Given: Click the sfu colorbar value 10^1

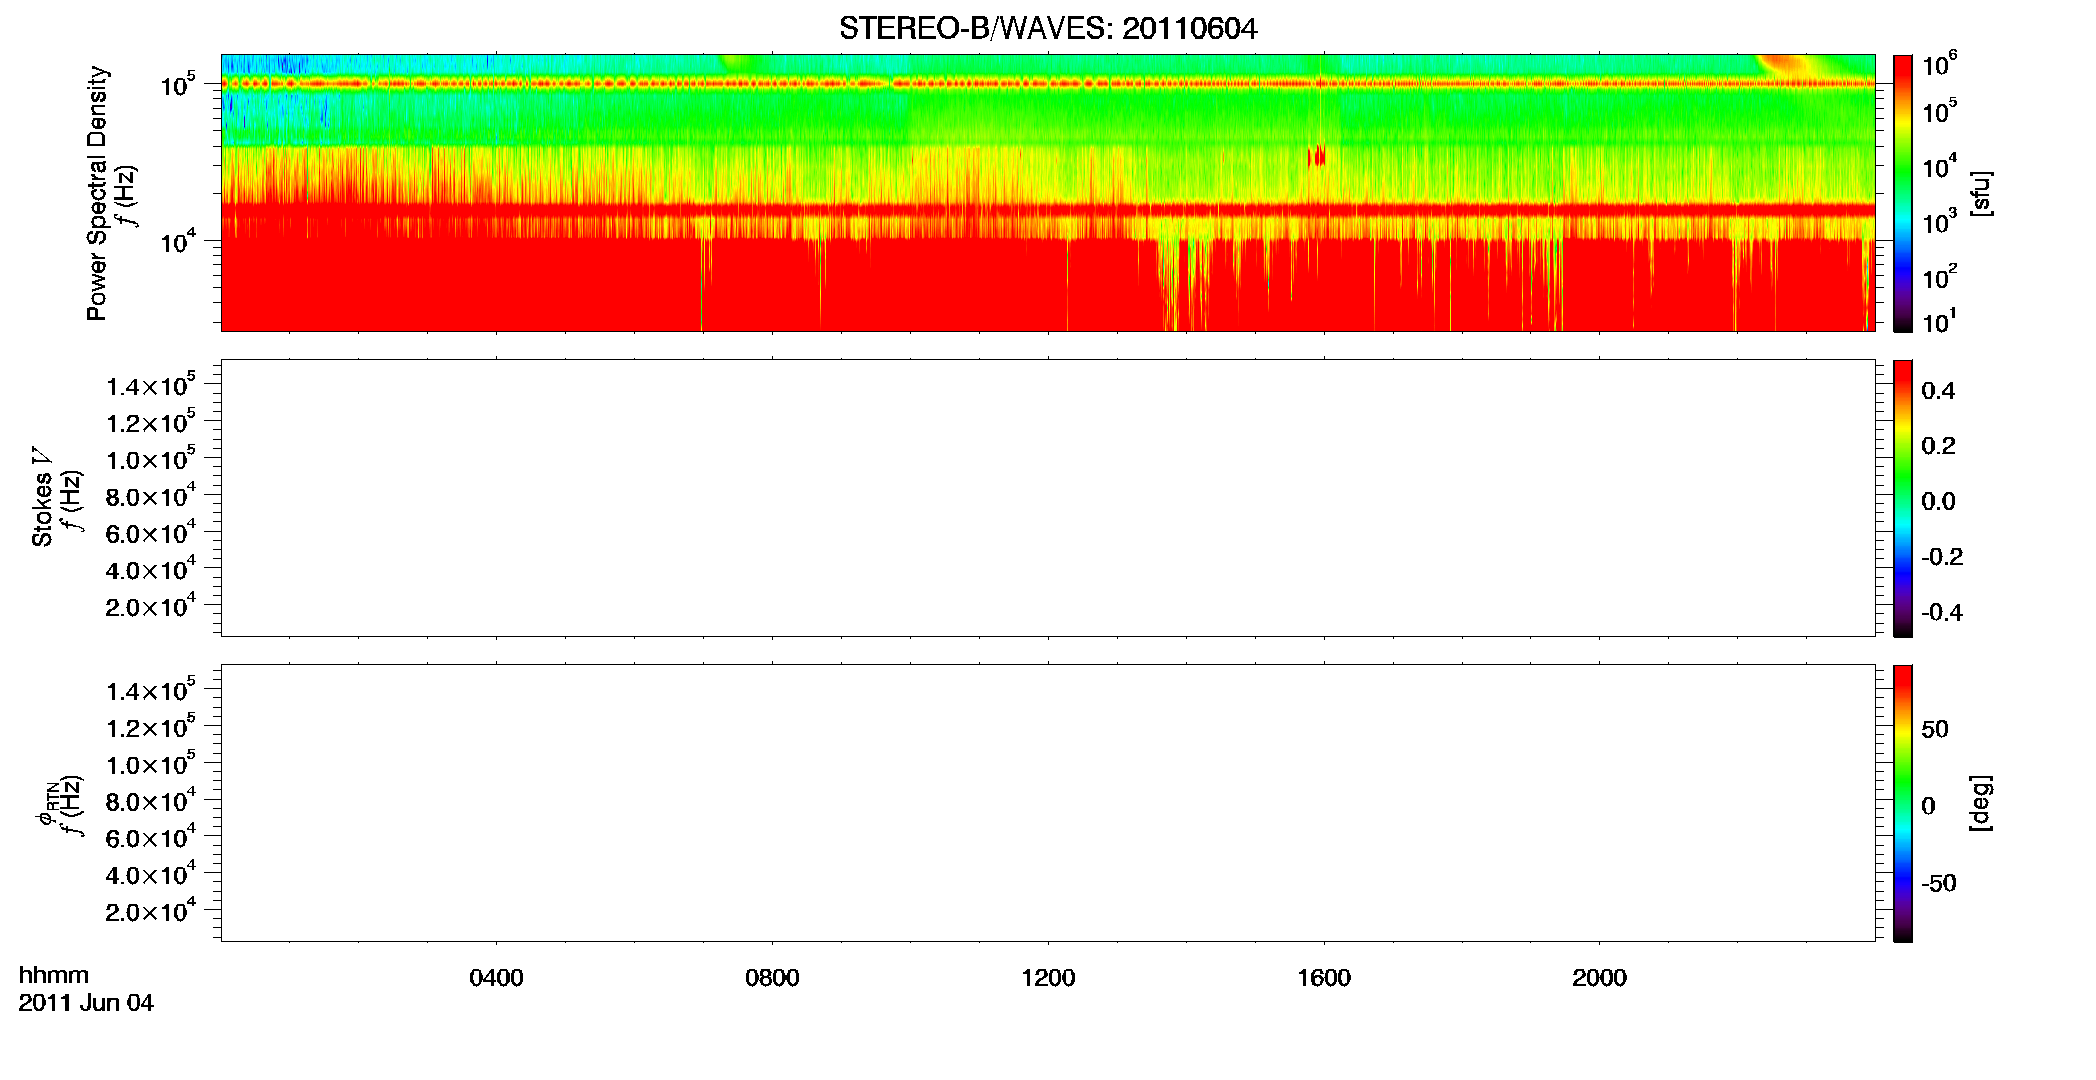Looking at the screenshot, I should point(1939,320).
